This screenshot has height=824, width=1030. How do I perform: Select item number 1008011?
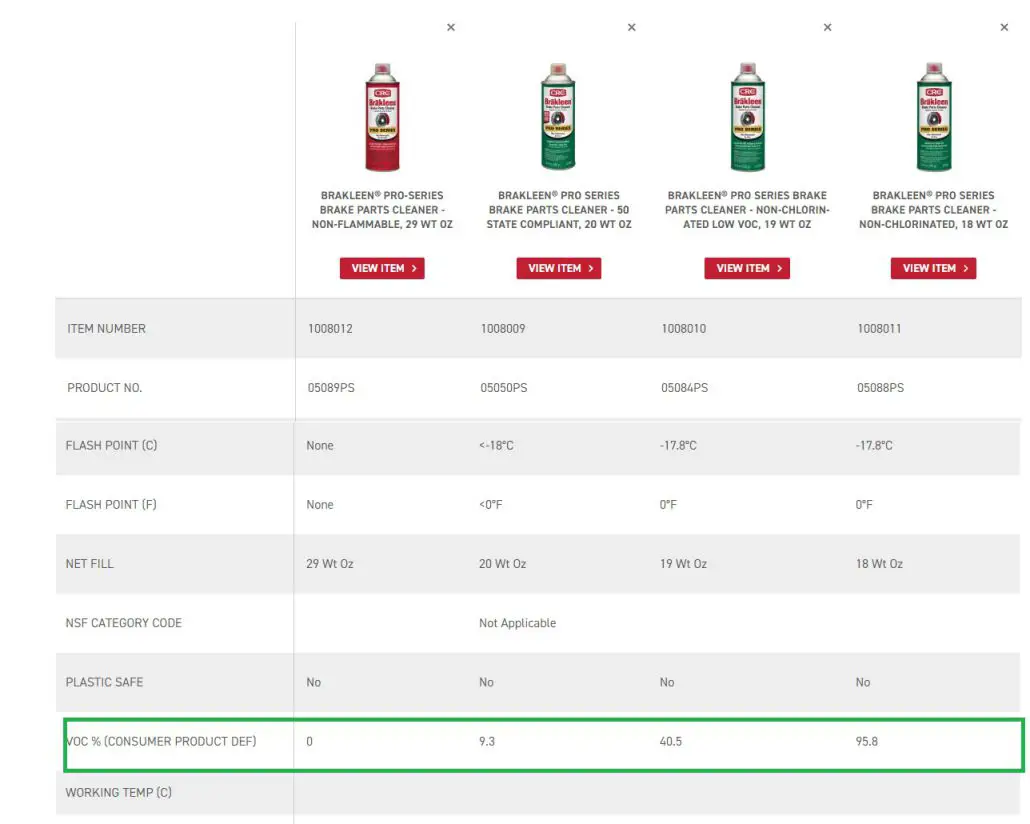pos(880,329)
